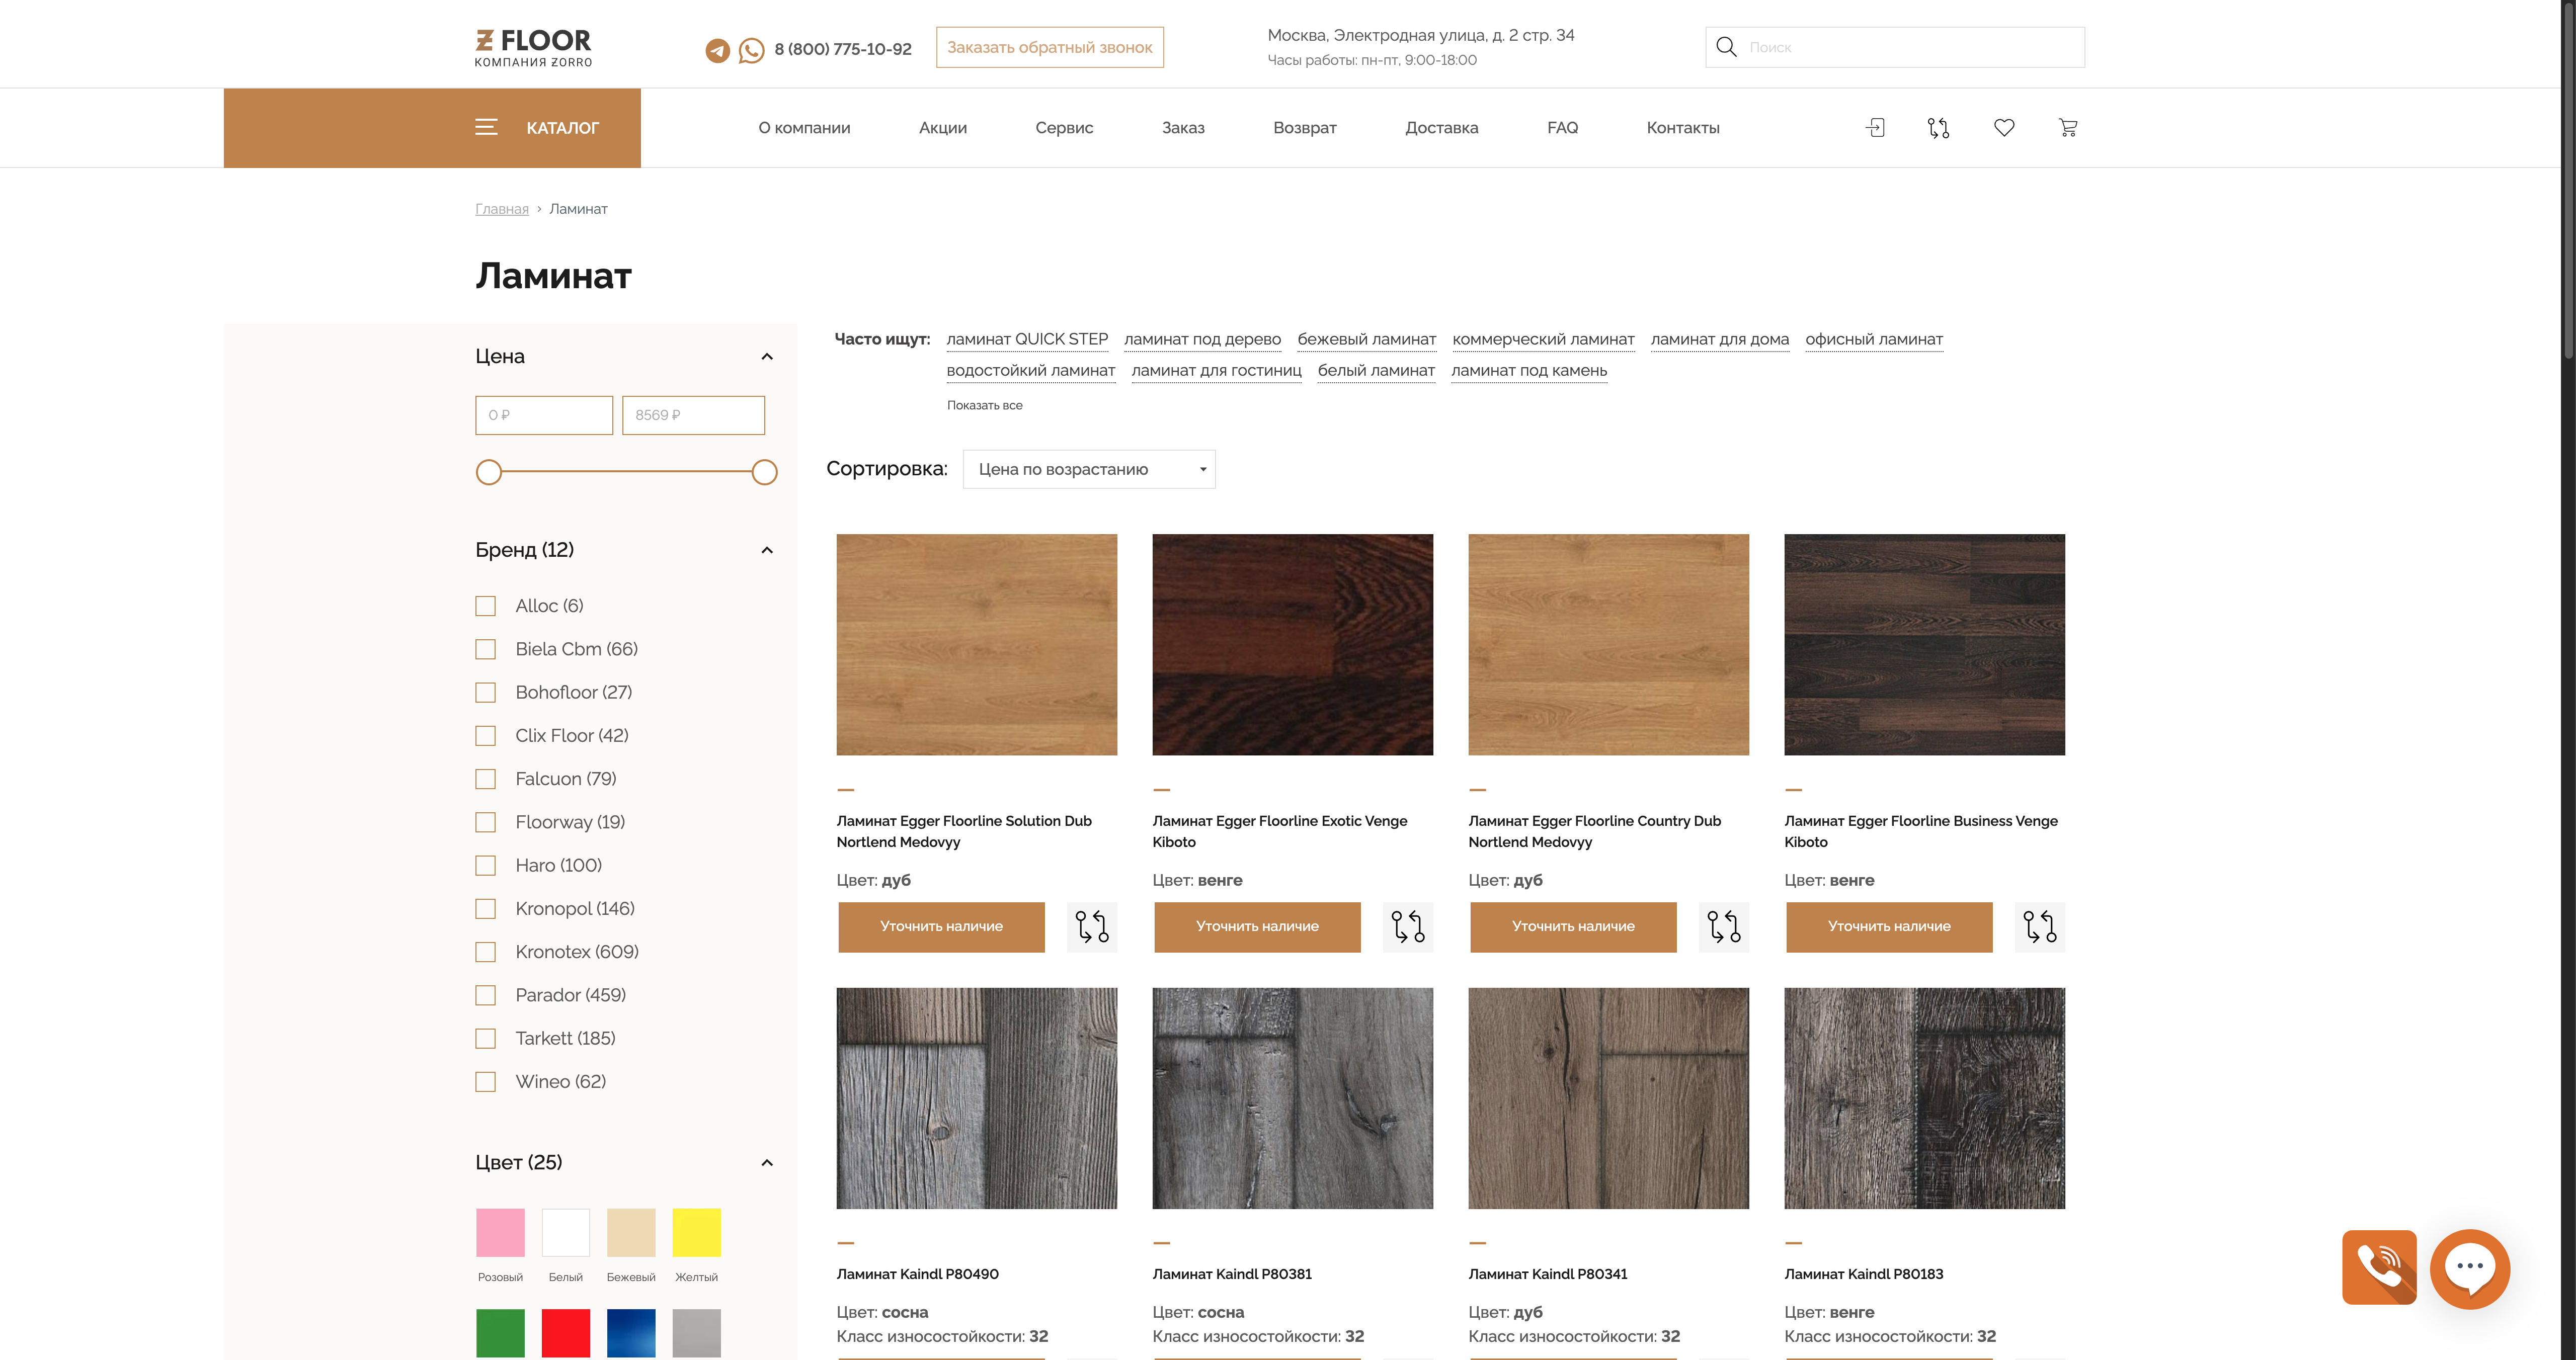Viewport: 2576px width, 1360px height.
Task: Open the Акции menu item
Action: [943, 128]
